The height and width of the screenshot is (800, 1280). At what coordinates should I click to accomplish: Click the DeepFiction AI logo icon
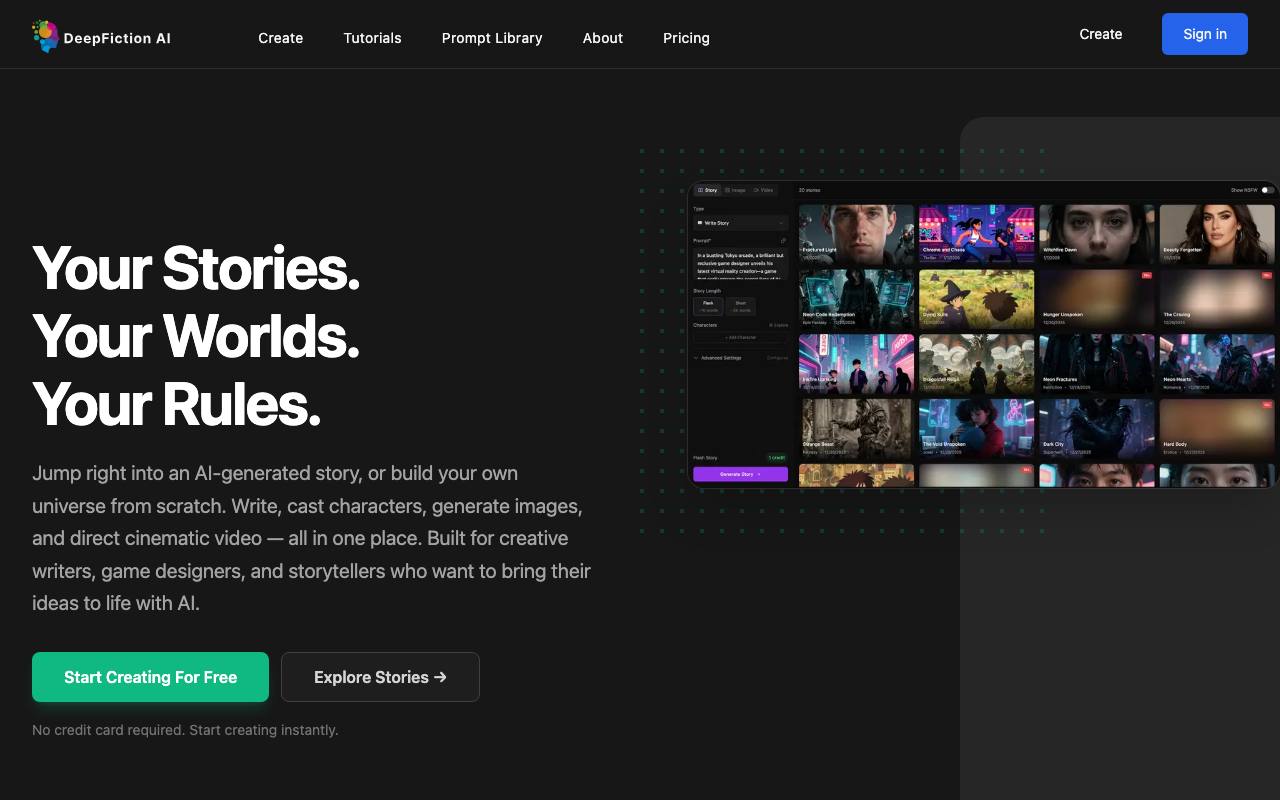[45, 37]
